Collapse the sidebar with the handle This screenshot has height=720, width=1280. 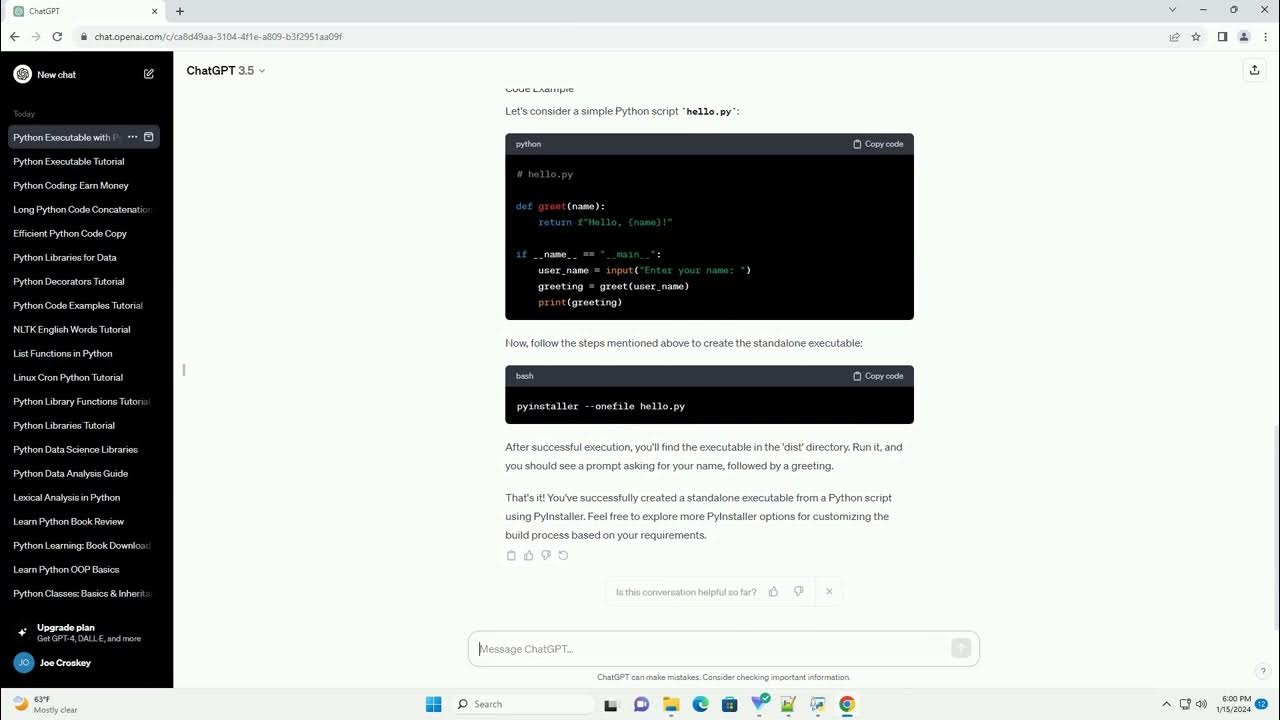(x=184, y=370)
